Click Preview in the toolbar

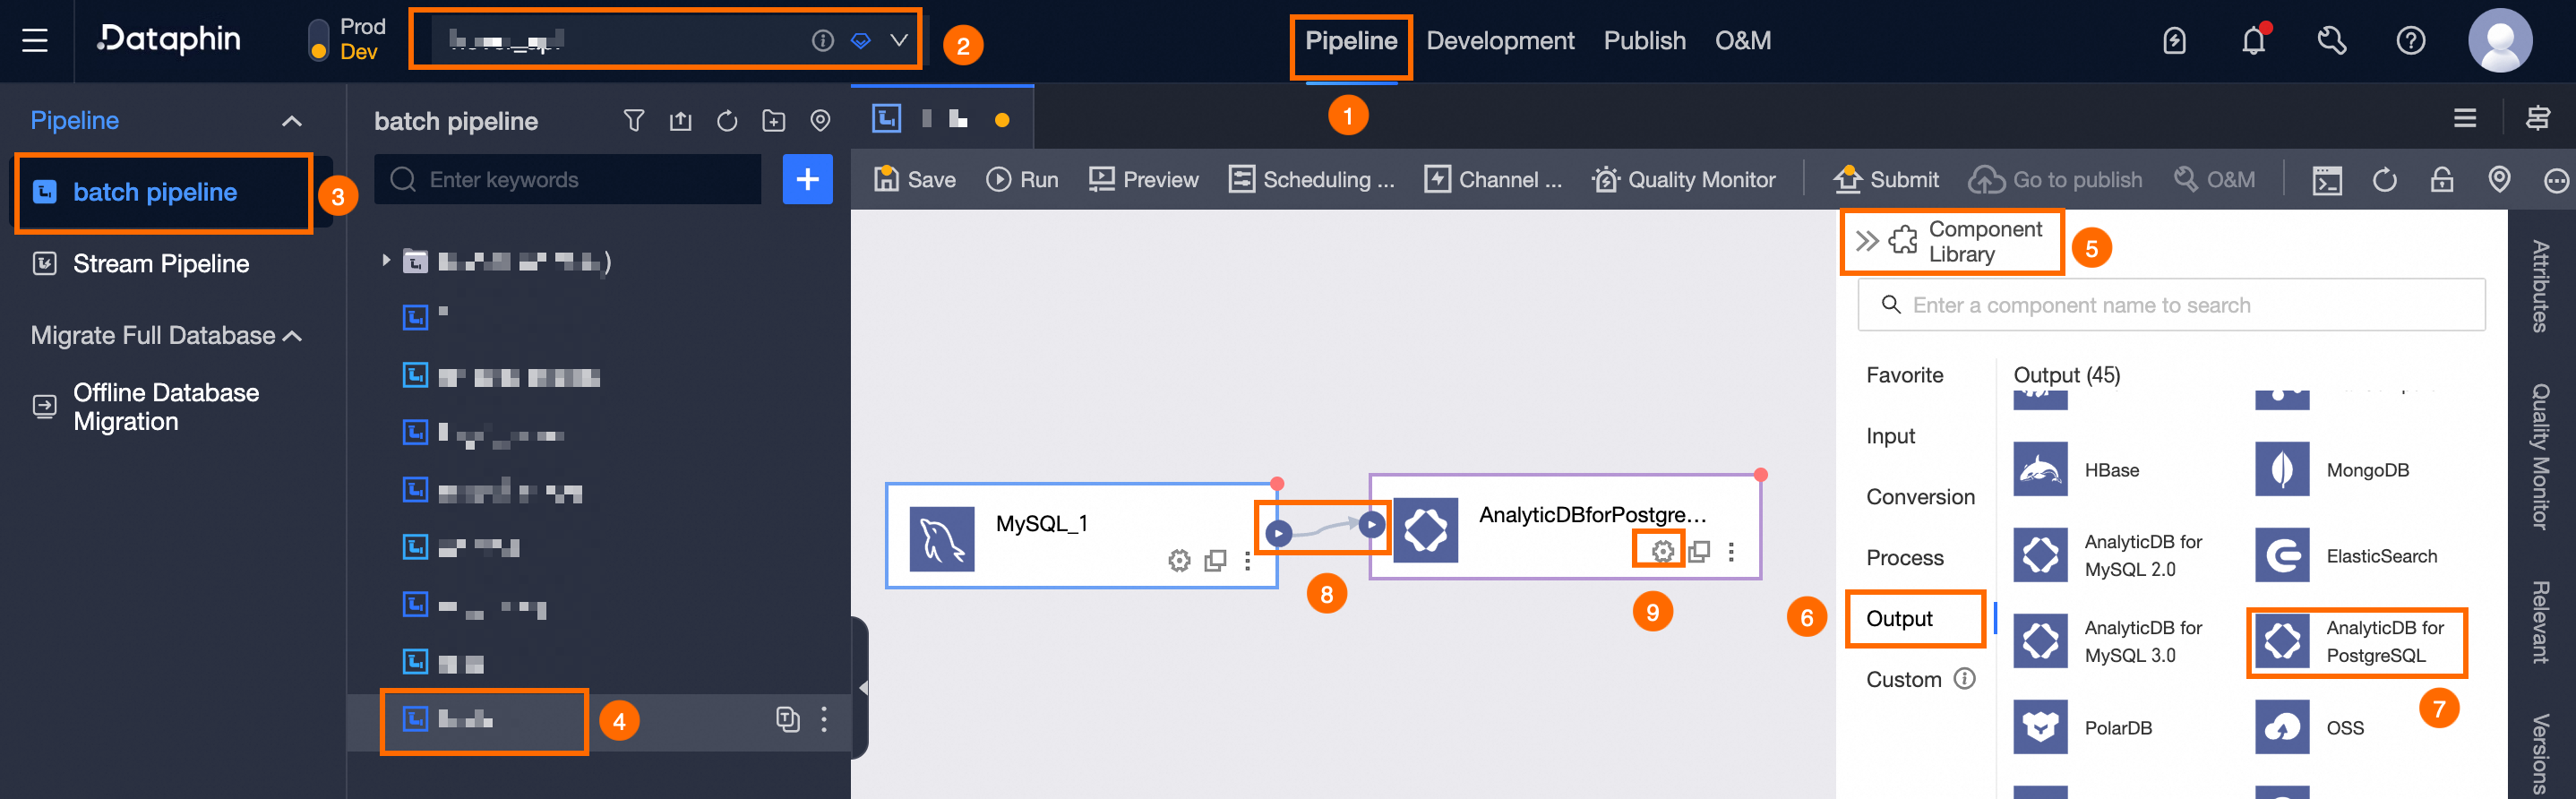[1143, 179]
